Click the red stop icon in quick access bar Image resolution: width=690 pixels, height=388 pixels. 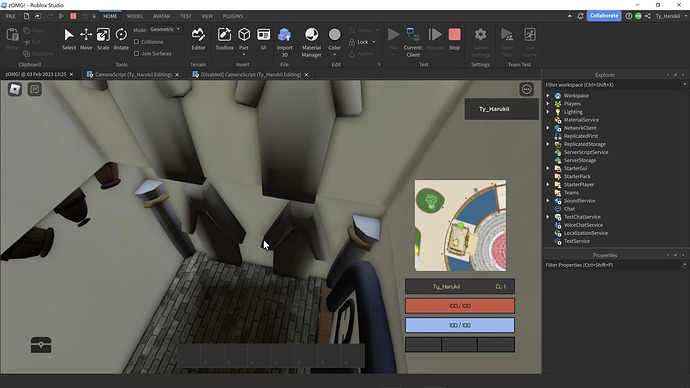click(73, 16)
